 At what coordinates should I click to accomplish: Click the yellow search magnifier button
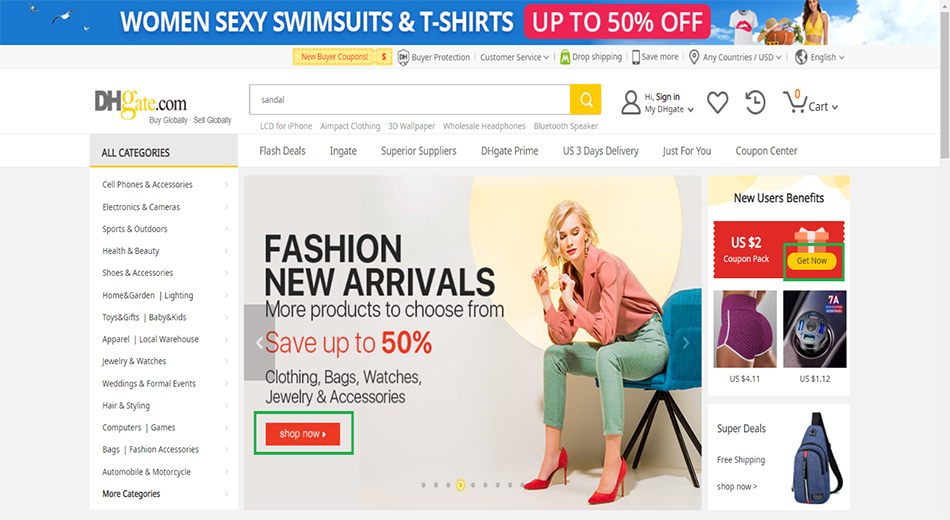585,99
